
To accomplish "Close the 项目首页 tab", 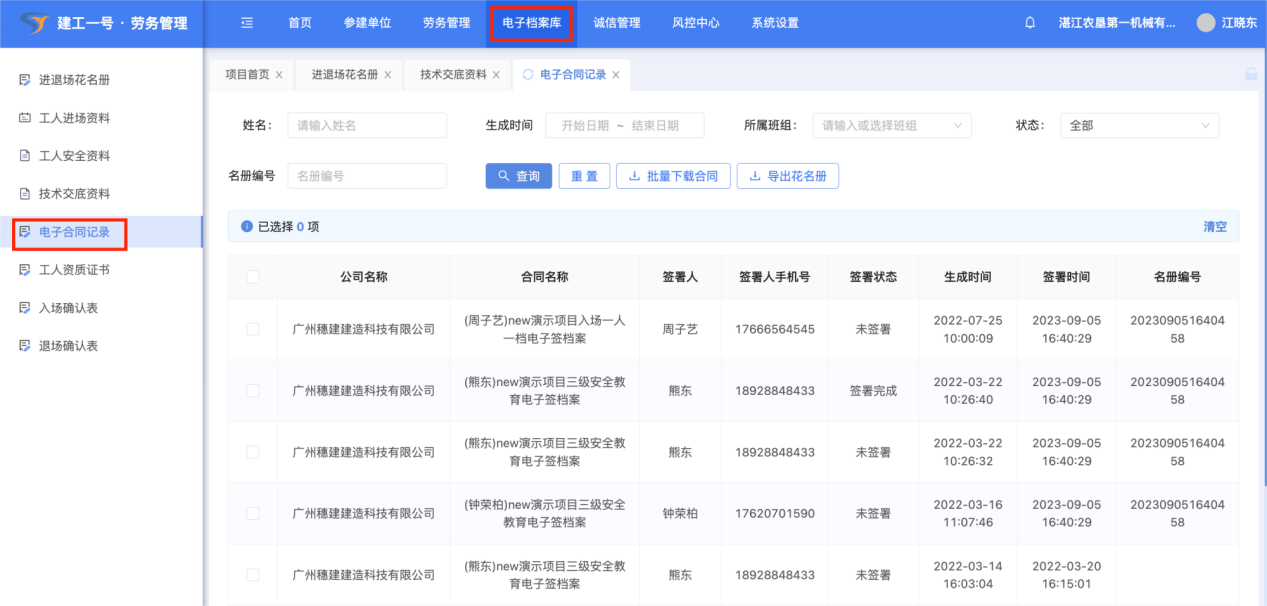I will 279,75.
